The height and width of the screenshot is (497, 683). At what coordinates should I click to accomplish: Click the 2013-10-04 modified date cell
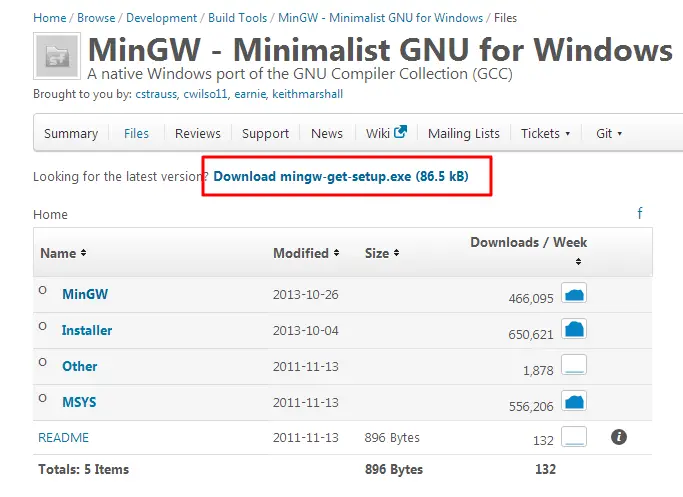coord(306,331)
